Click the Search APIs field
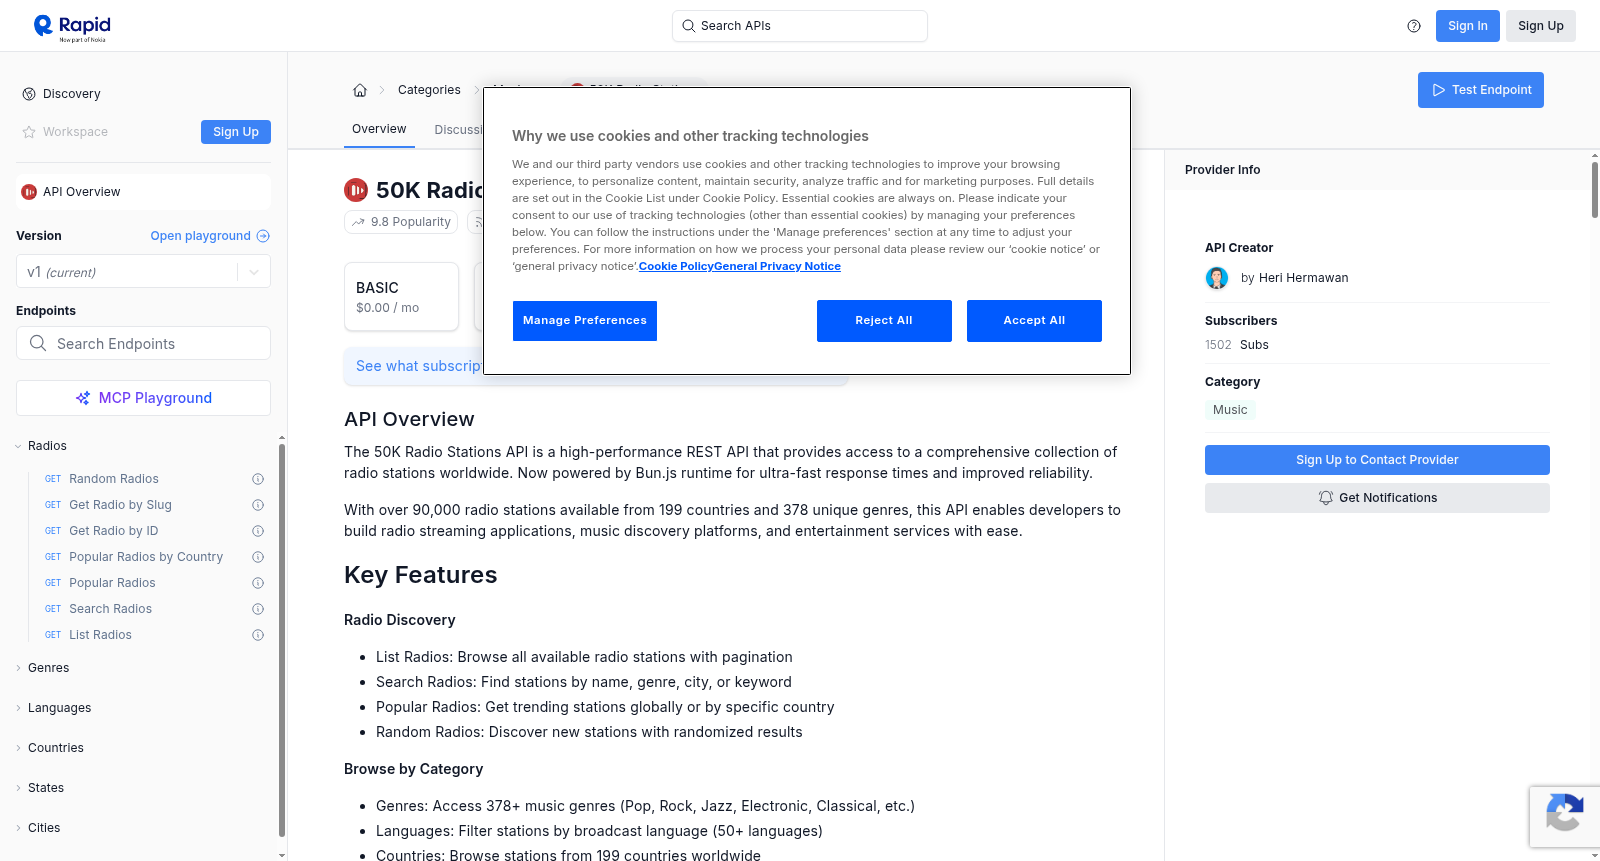 (x=800, y=26)
